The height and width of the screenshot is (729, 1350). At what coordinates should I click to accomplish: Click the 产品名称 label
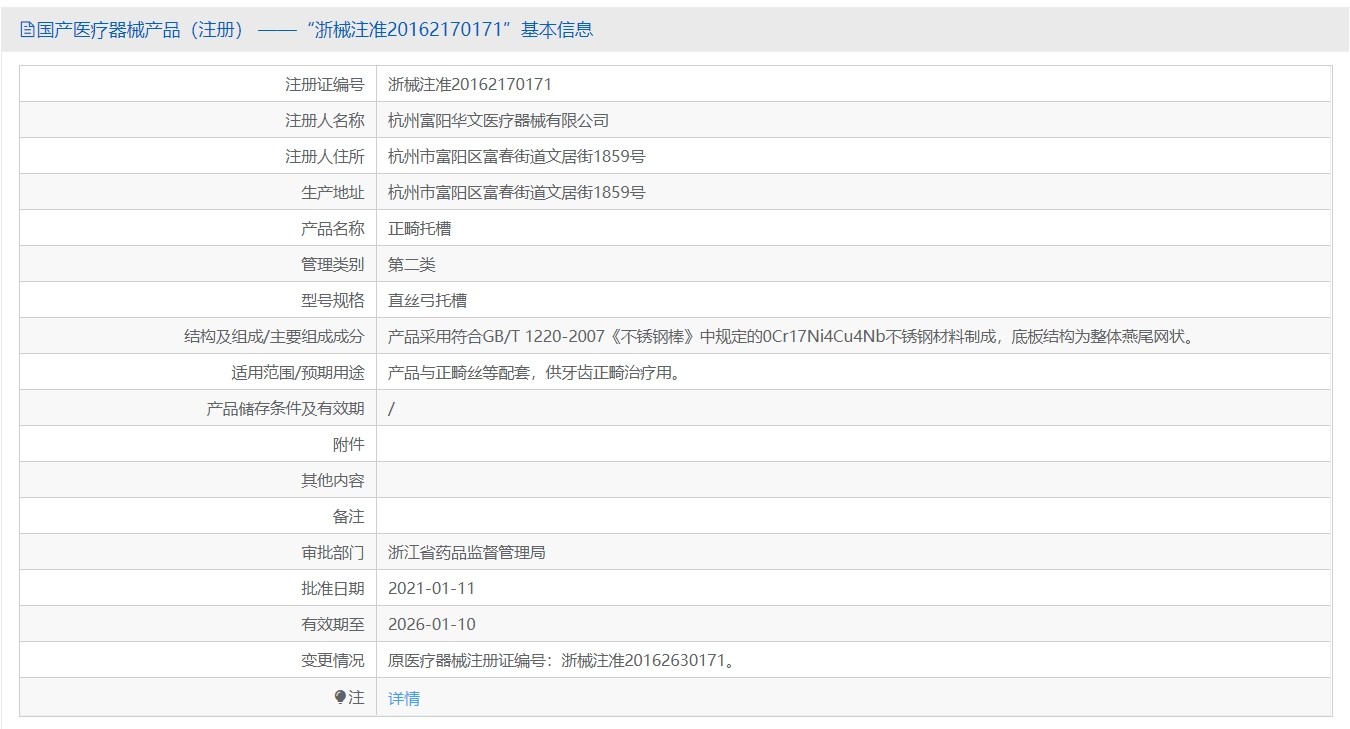point(333,228)
